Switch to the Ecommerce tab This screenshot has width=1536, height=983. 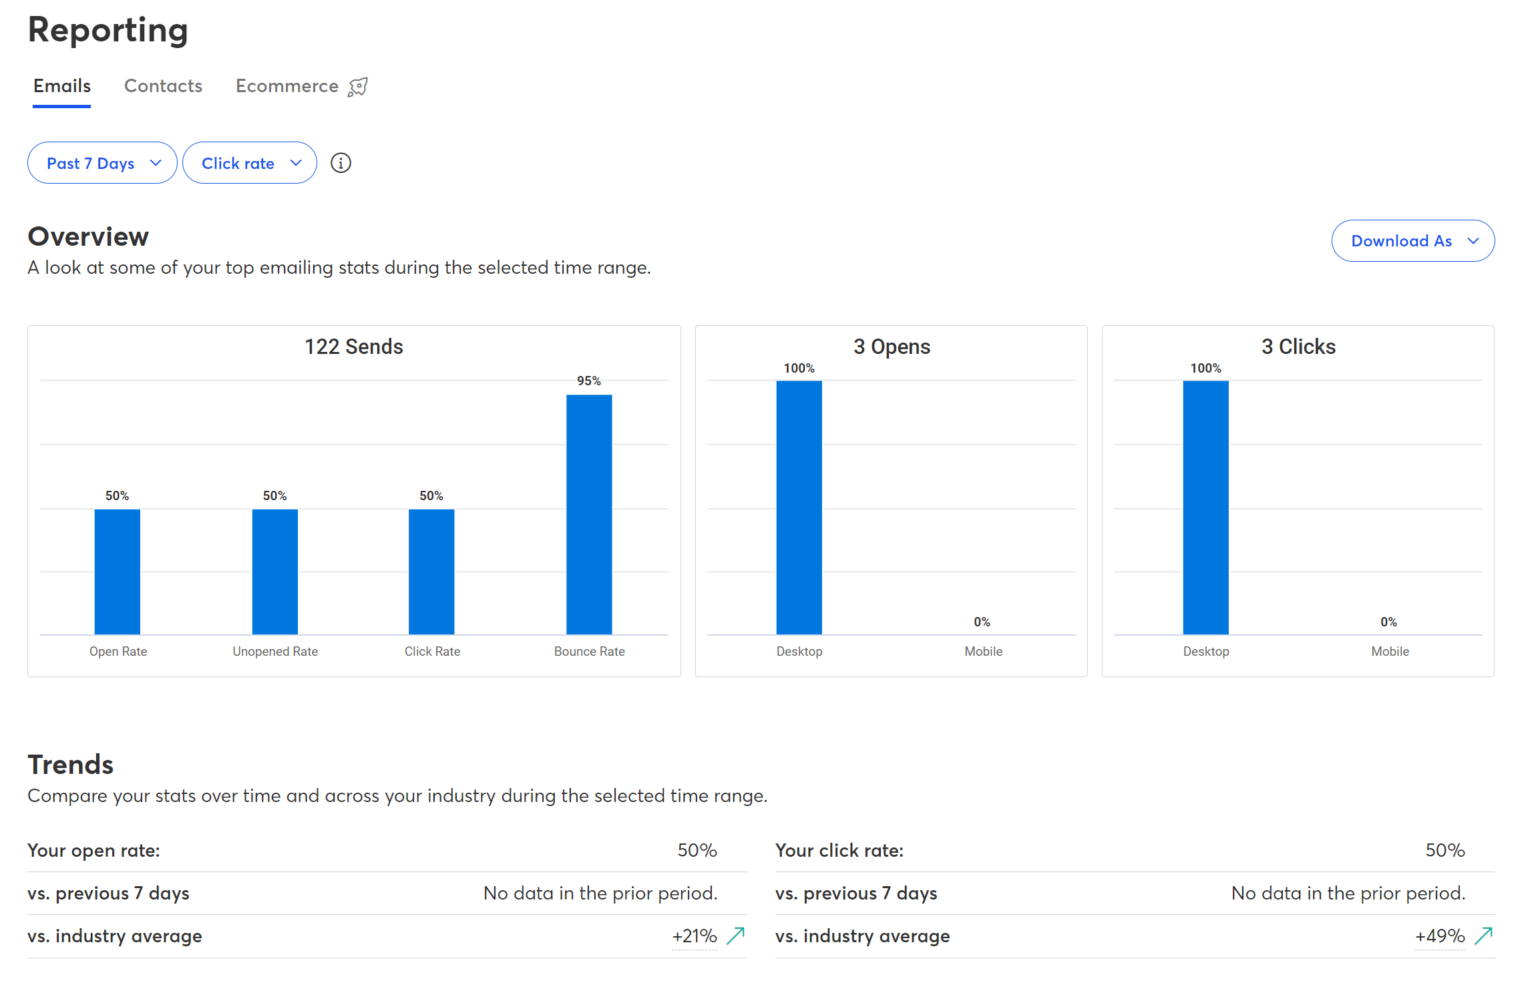(287, 86)
